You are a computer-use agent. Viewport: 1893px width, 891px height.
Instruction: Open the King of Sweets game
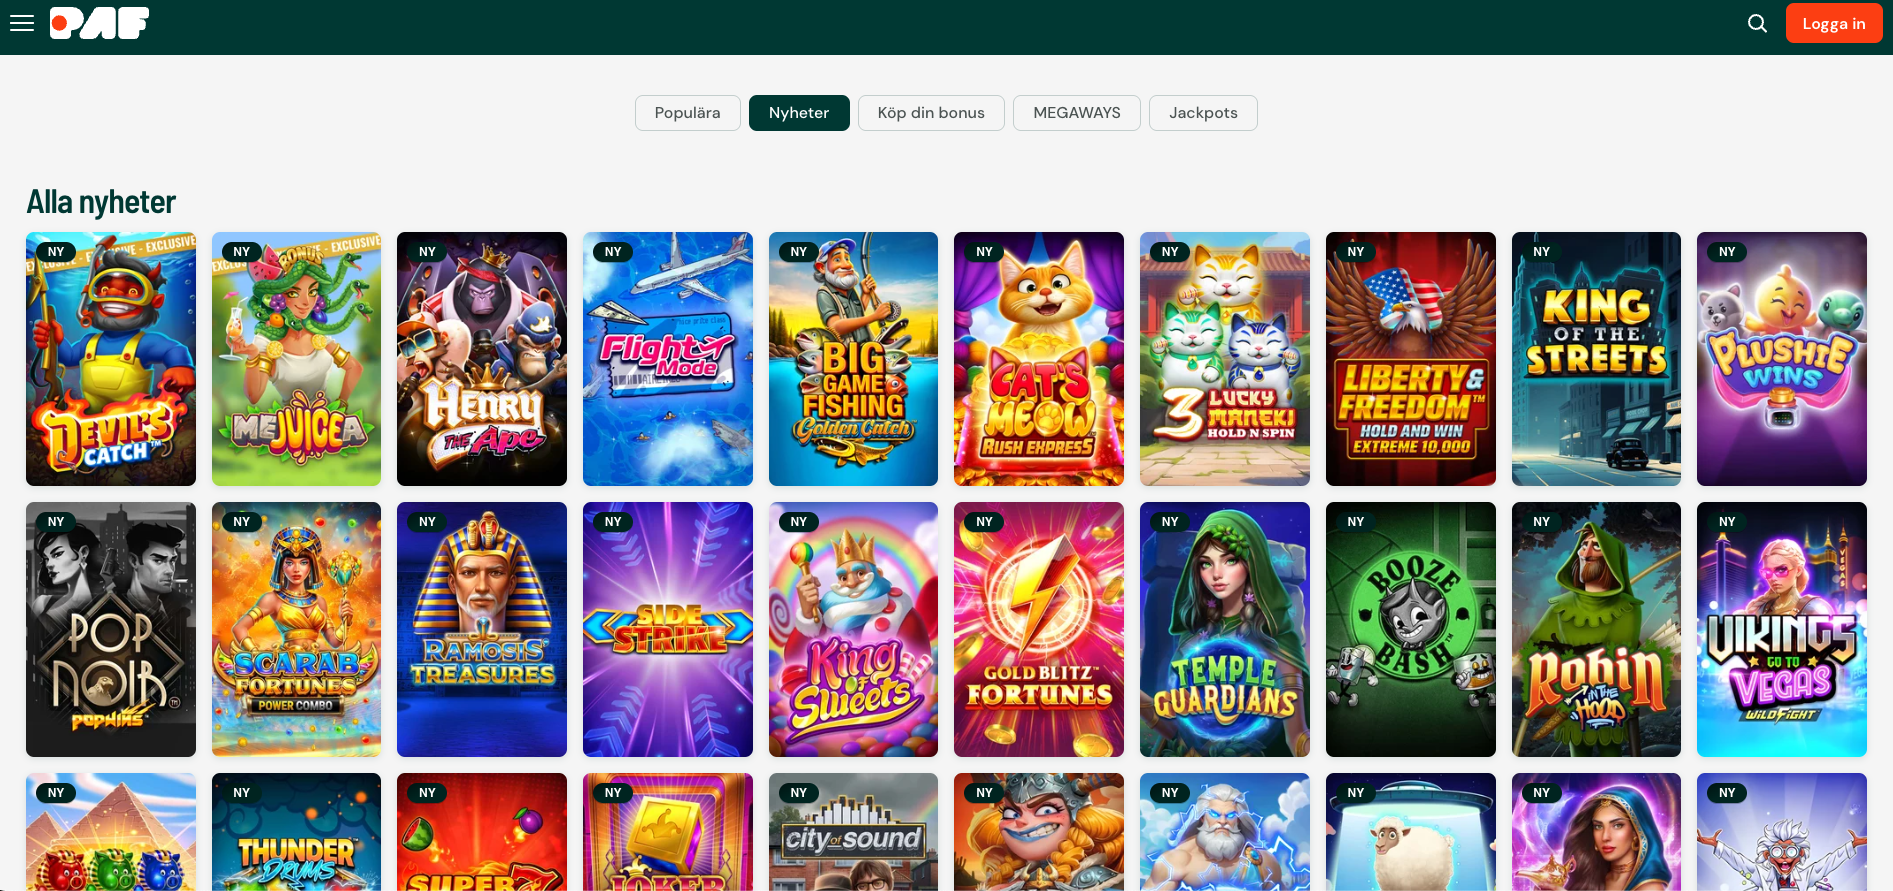coord(854,629)
